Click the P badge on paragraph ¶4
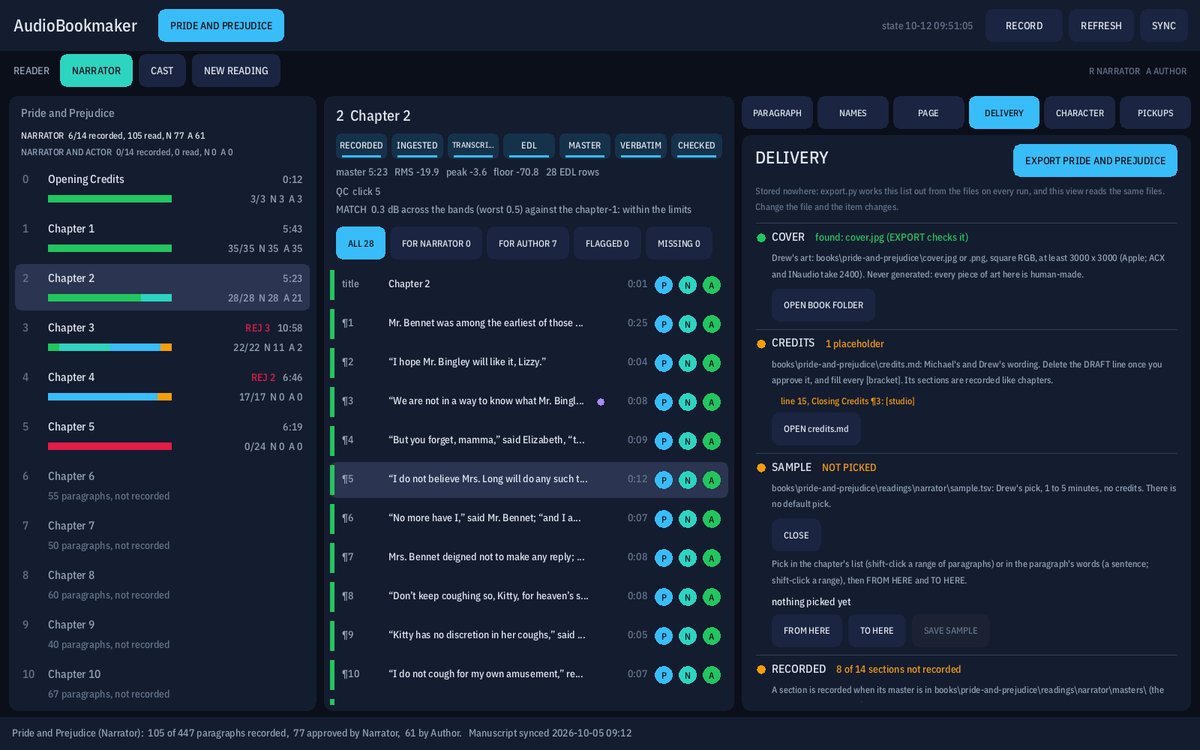The image size is (1200, 750). click(x=663, y=441)
